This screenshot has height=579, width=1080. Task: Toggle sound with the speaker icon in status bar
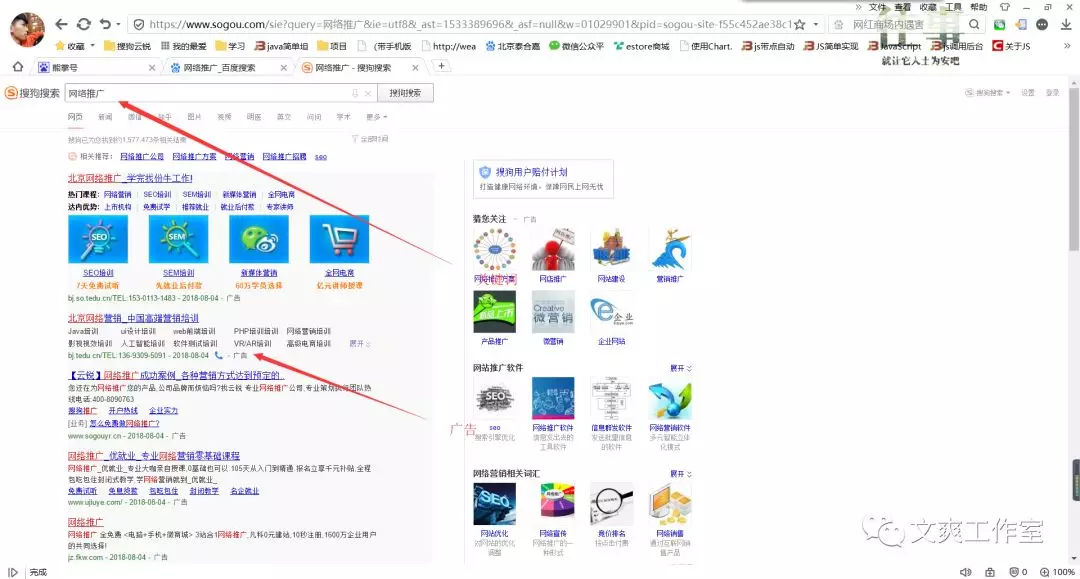966,572
